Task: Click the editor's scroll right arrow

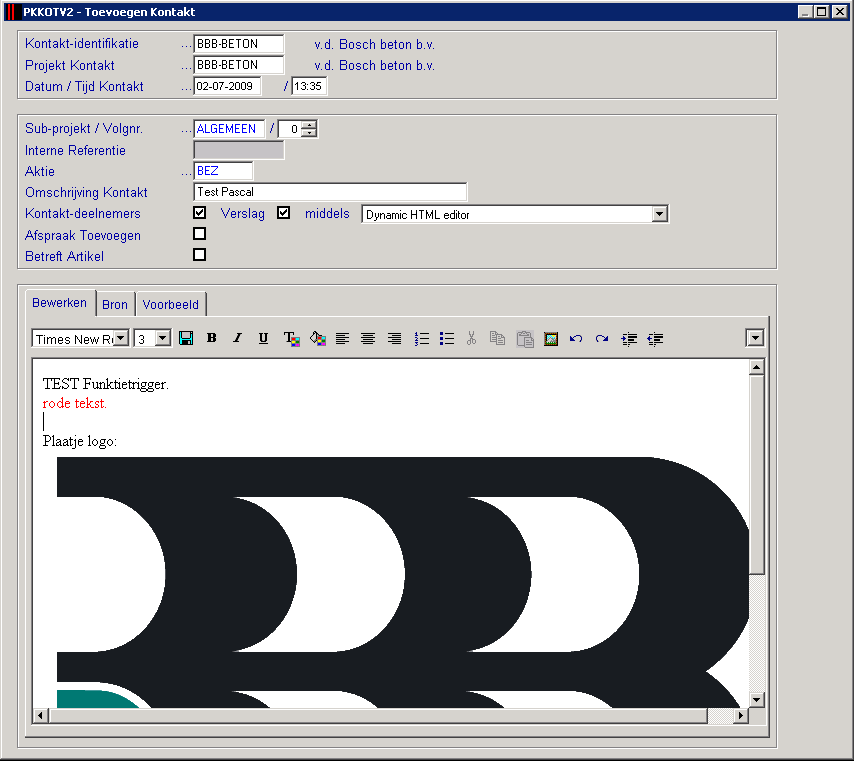Action: [740, 715]
